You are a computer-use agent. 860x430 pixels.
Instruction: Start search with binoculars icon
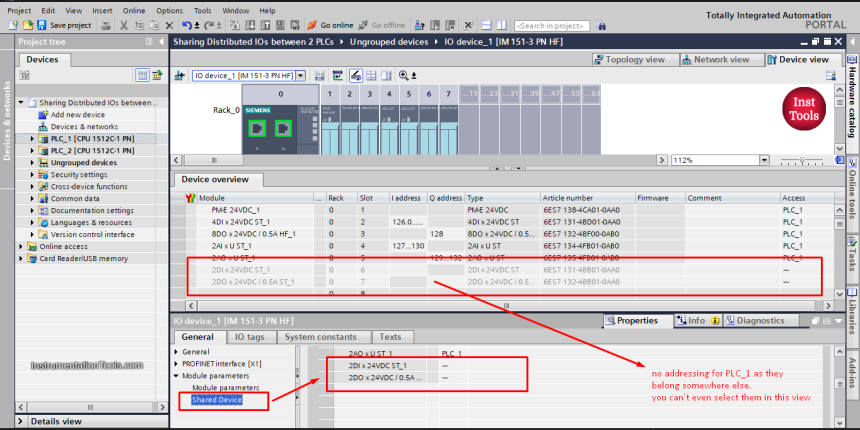[x=601, y=26]
